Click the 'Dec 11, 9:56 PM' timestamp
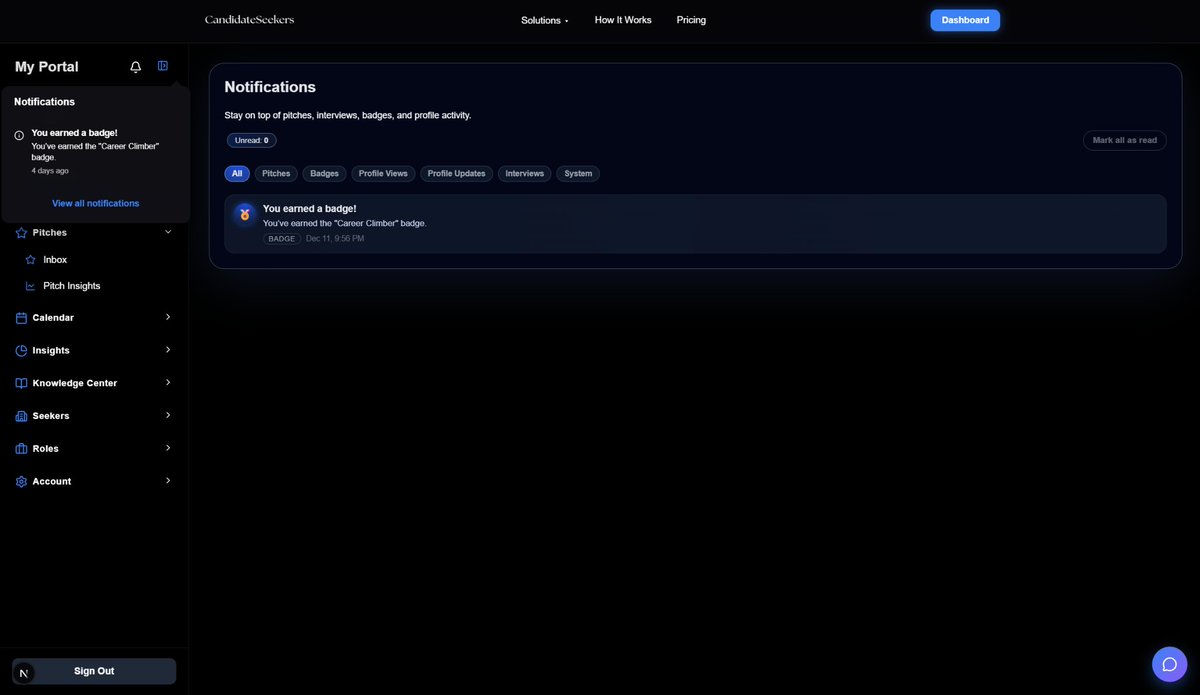This screenshot has height=695, width=1200. coord(335,239)
